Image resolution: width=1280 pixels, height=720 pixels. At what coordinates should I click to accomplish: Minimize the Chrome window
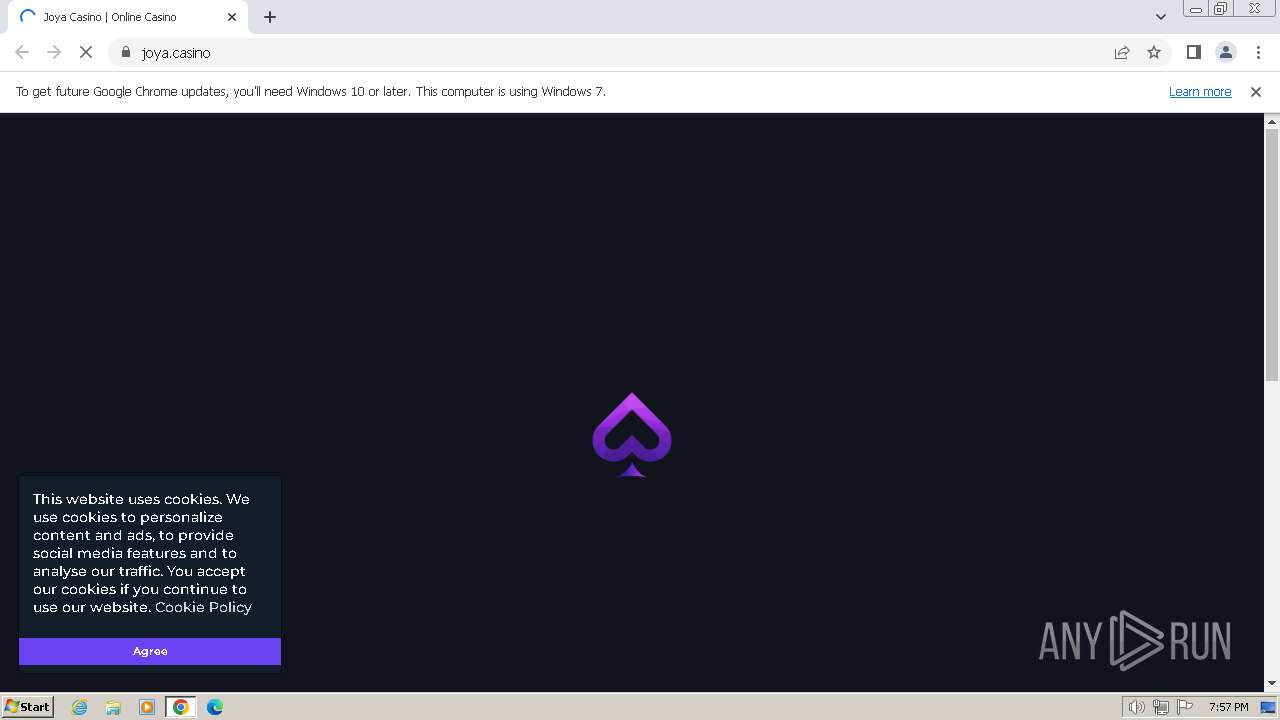coord(1195,9)
